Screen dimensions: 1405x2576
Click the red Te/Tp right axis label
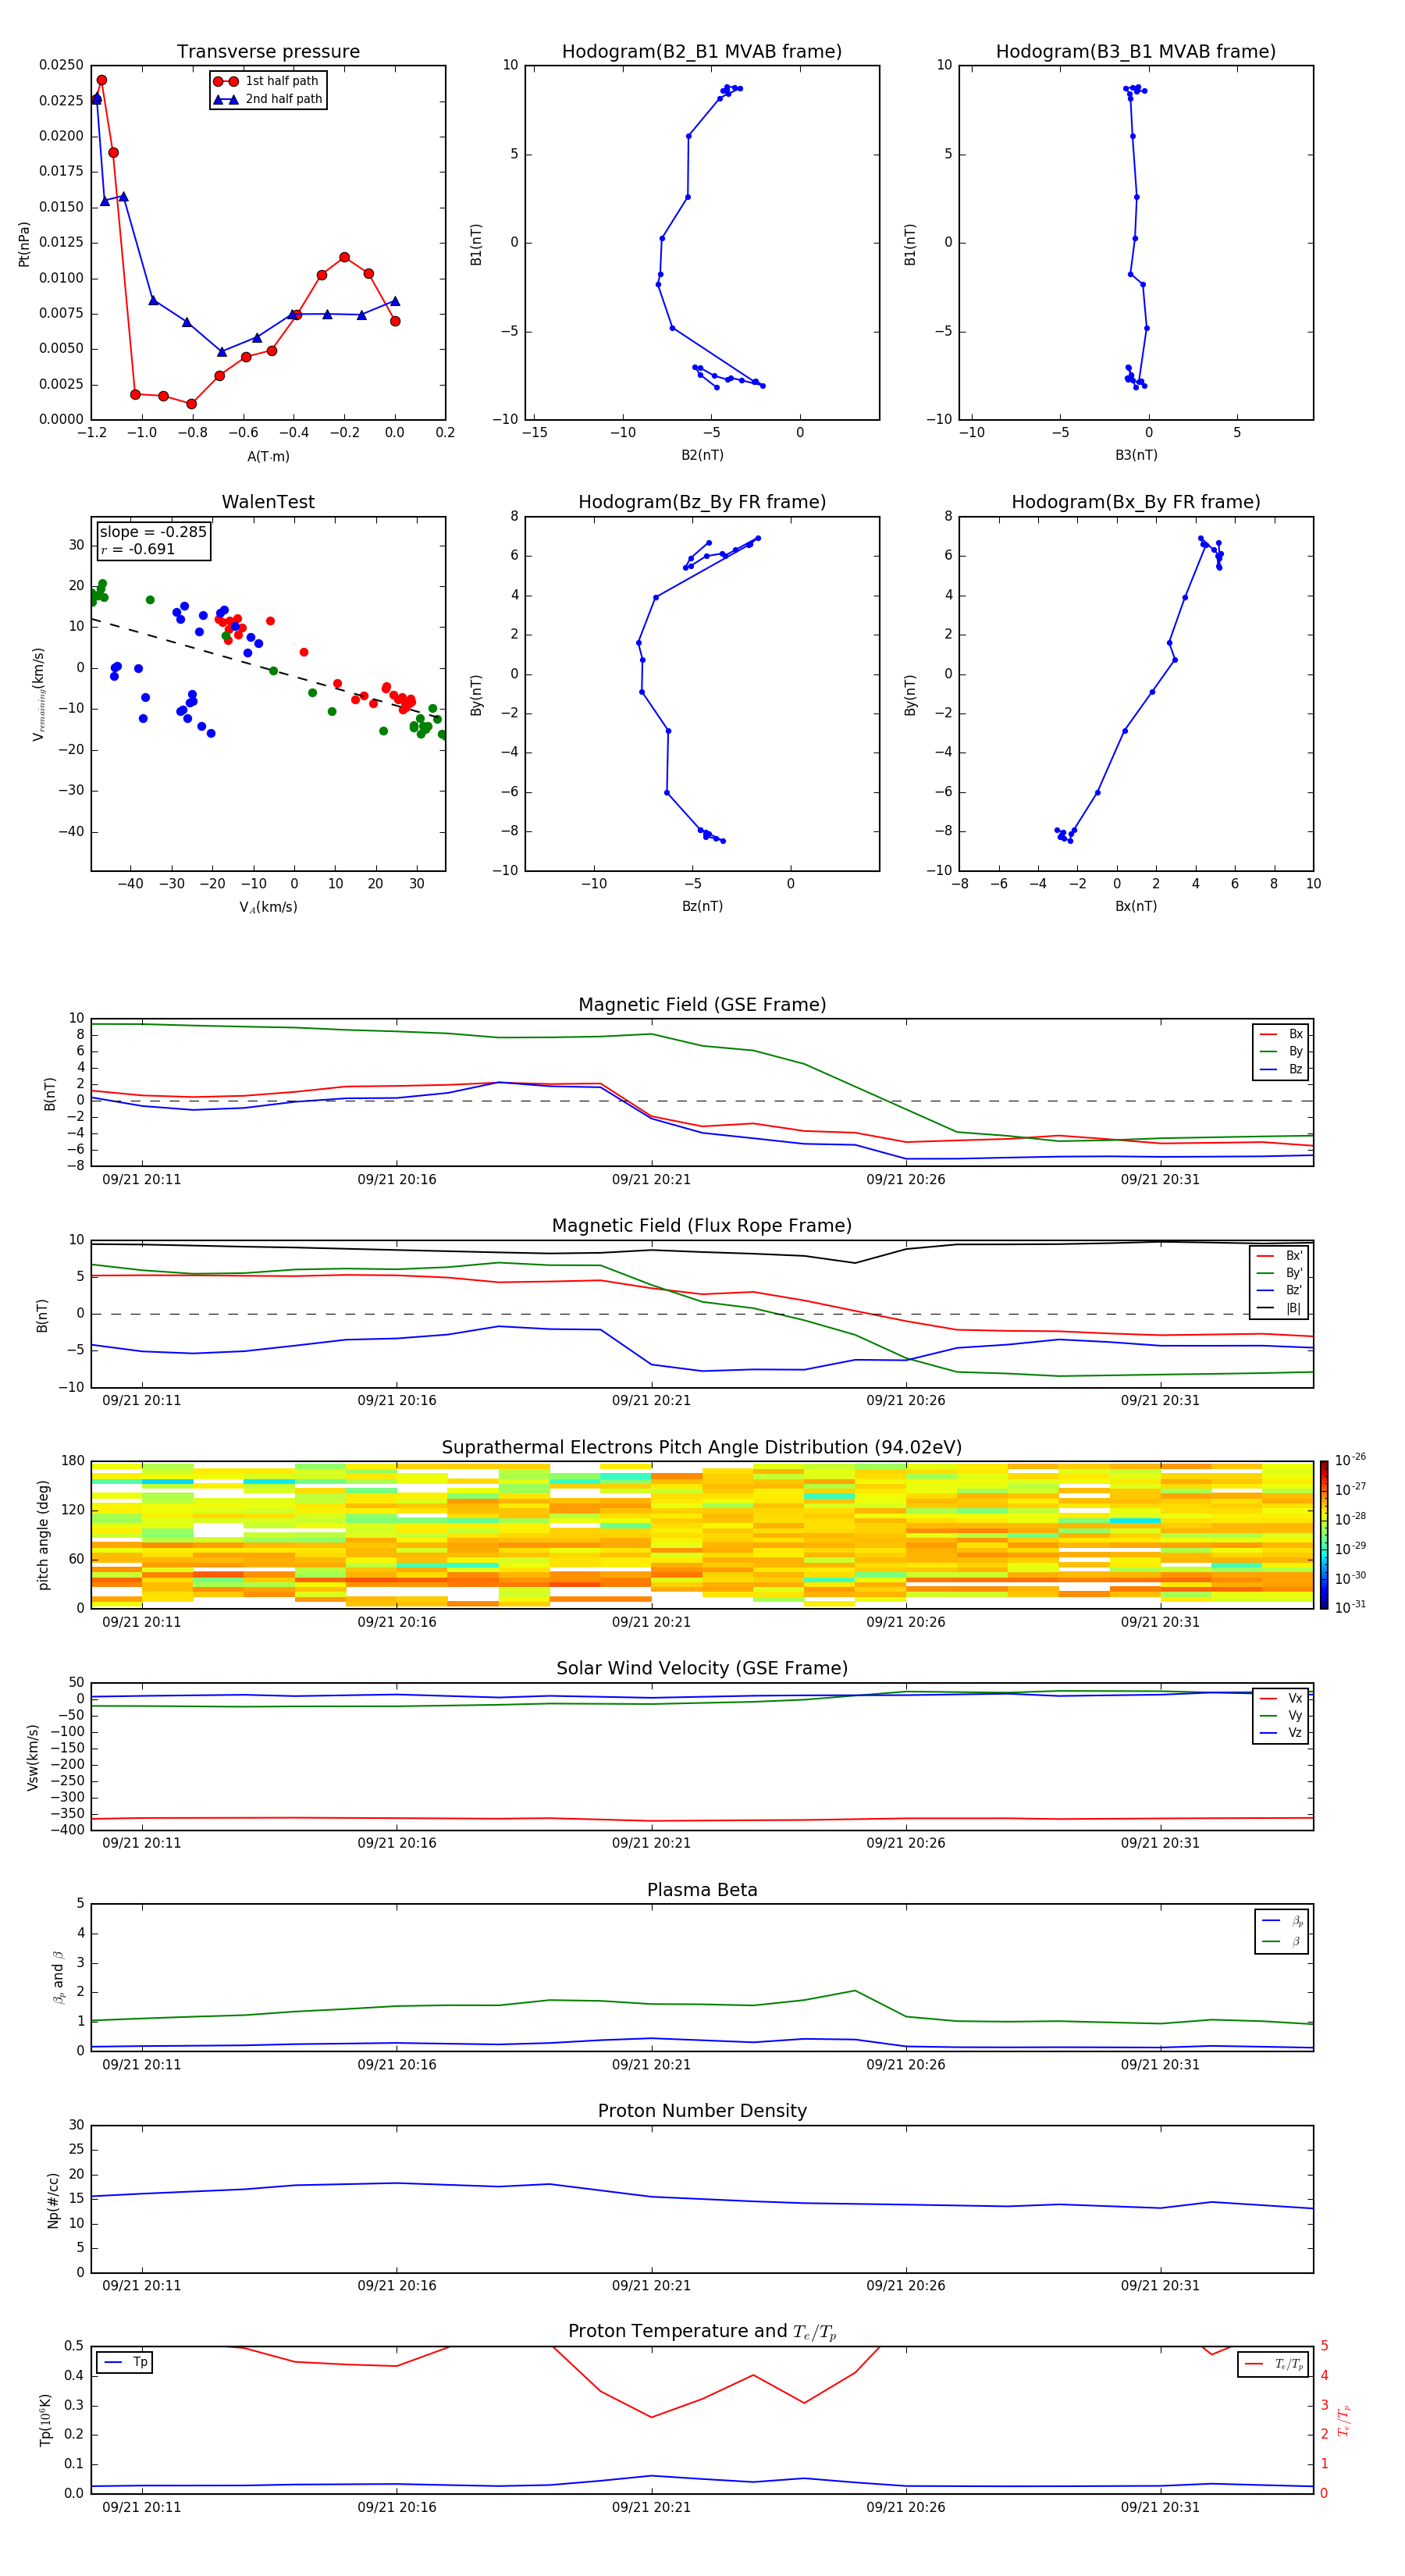tap(1343, 2421)
